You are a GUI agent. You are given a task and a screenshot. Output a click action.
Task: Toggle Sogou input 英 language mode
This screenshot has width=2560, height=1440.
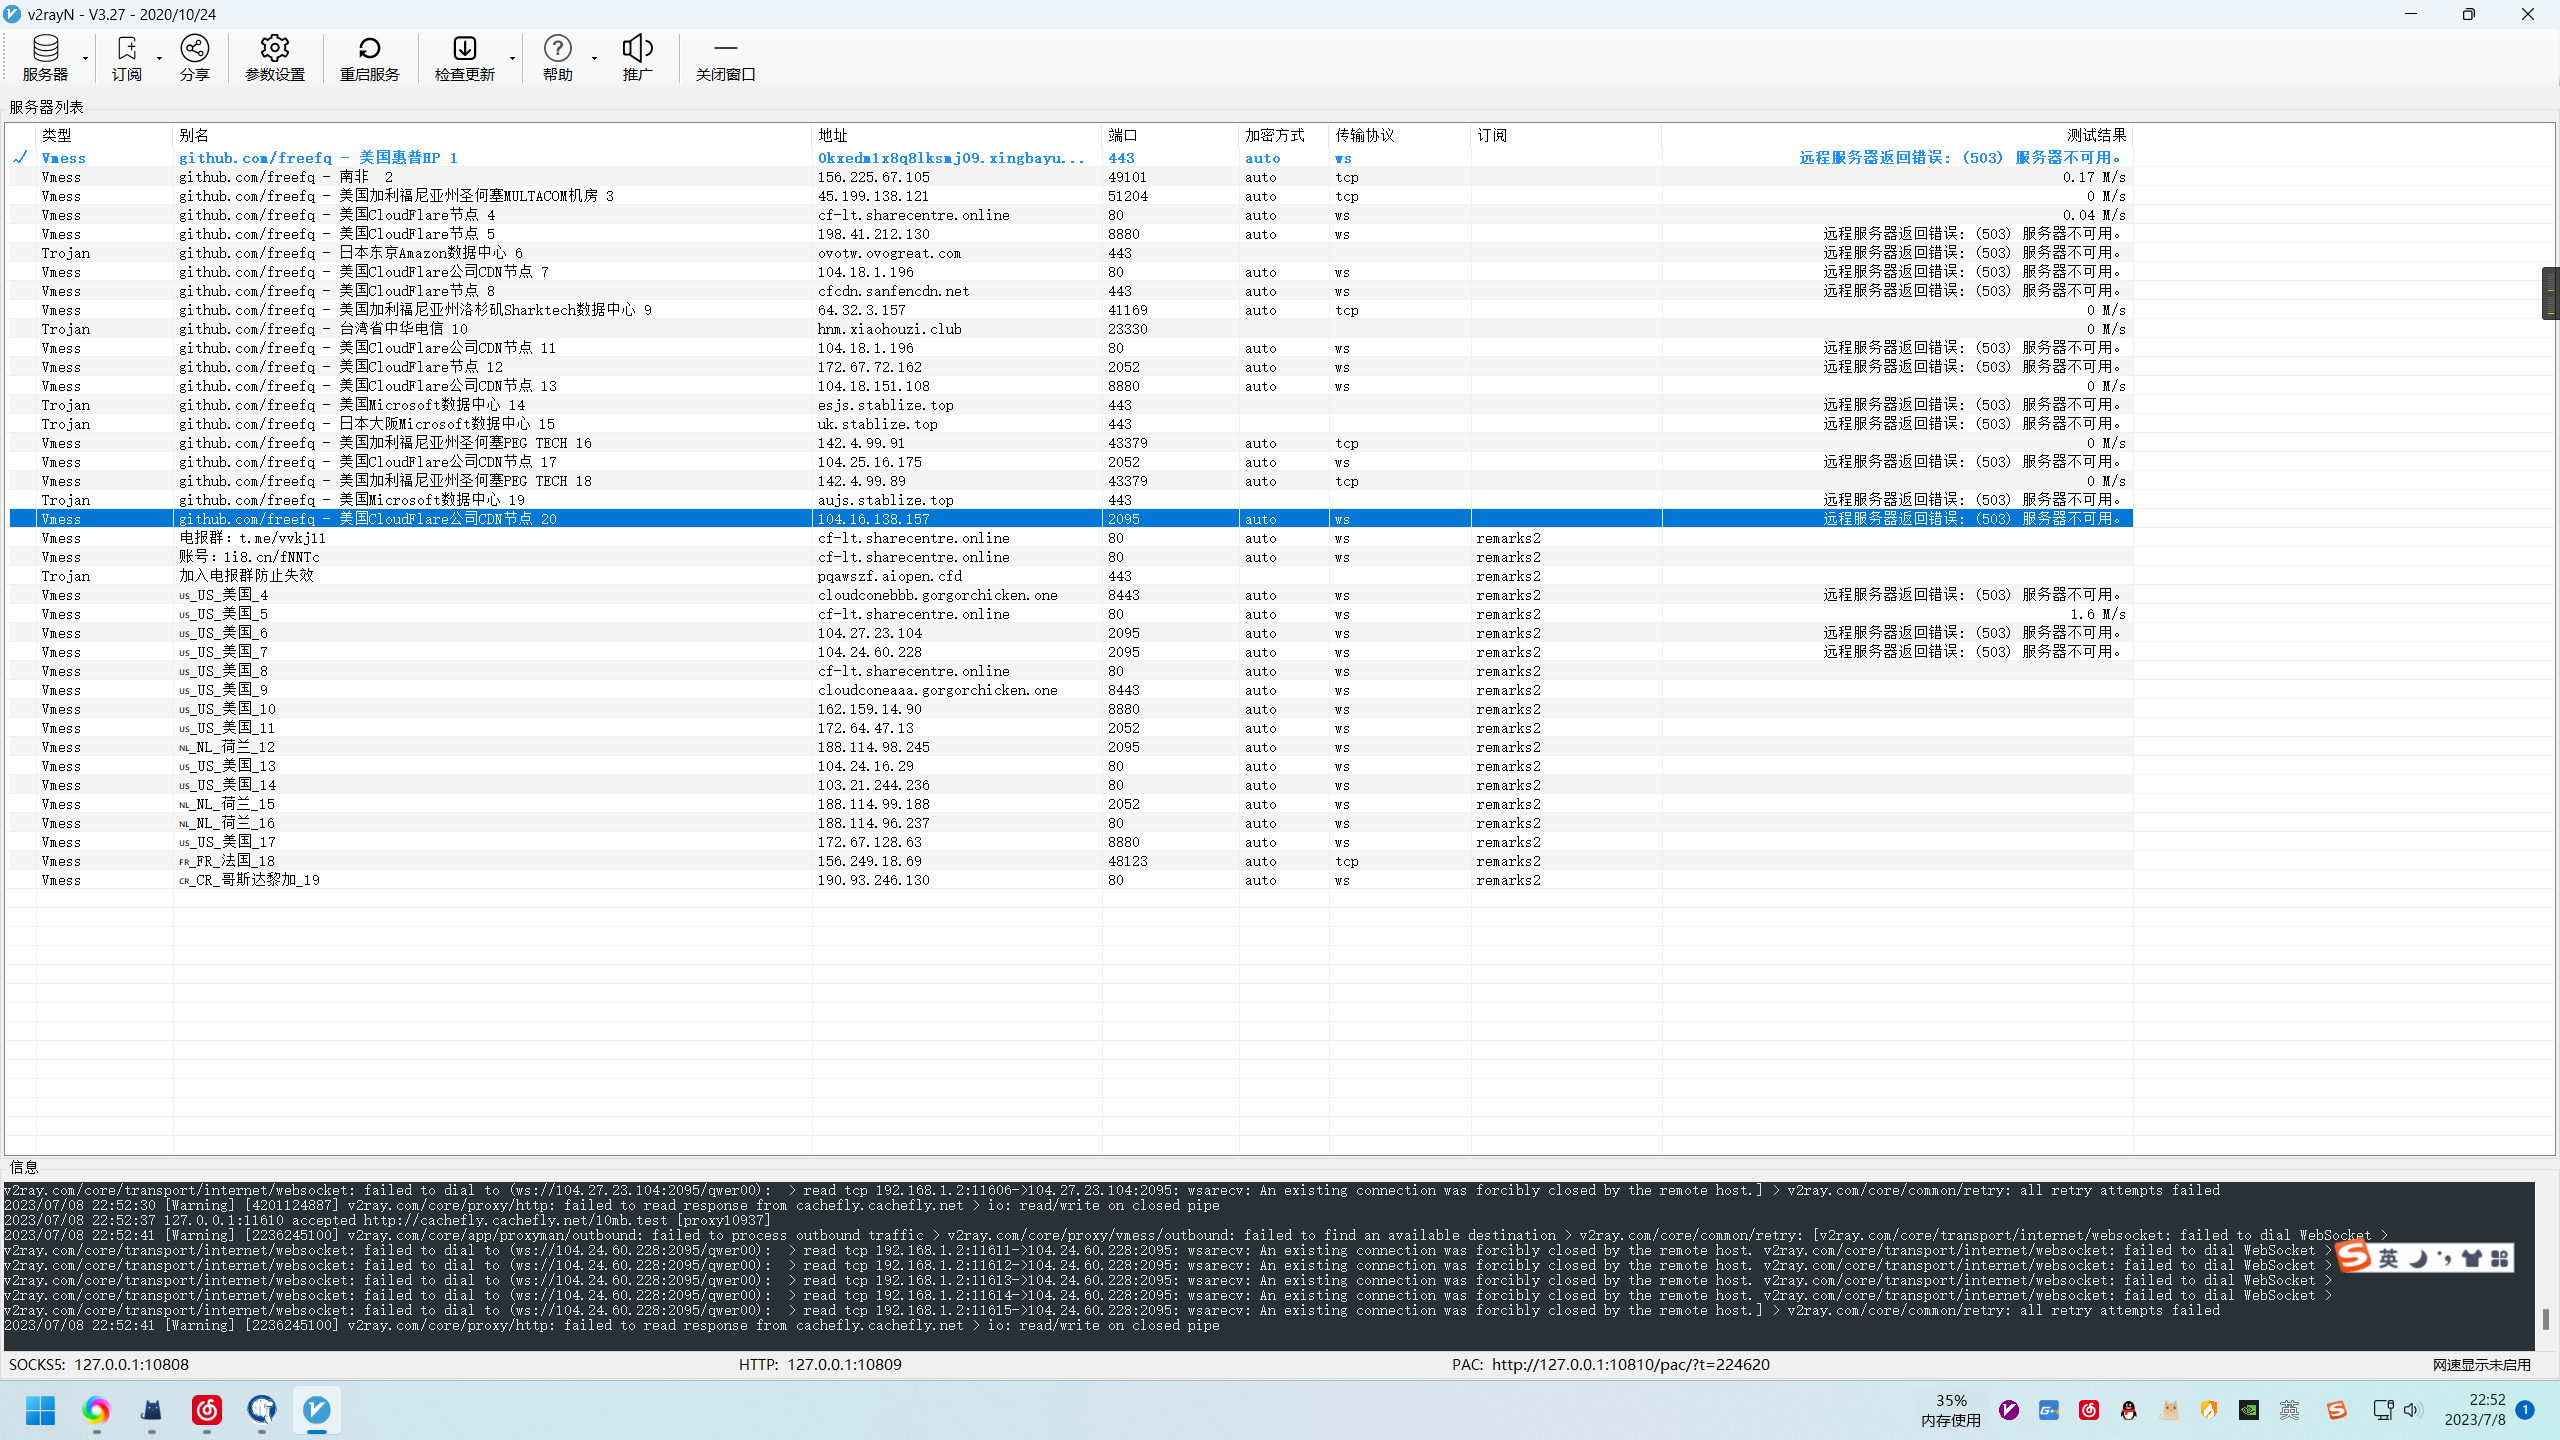(x=2388, y=1258)
